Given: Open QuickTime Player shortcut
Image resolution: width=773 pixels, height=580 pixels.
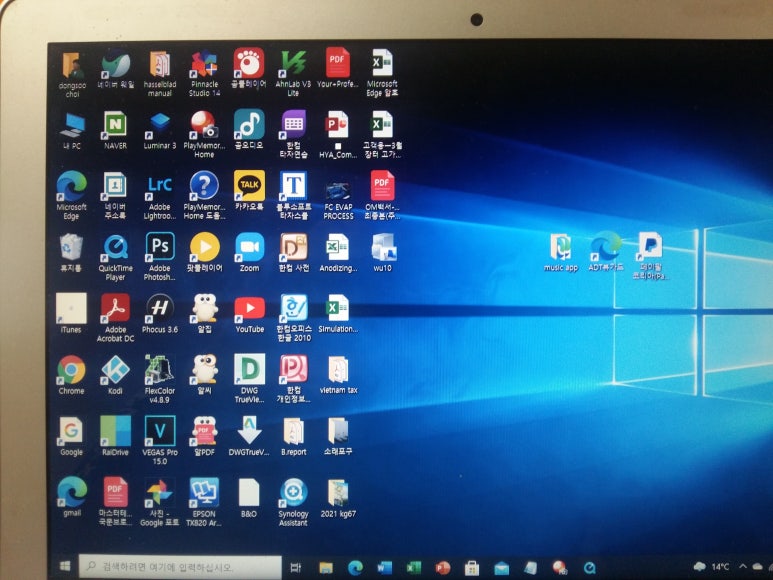Looking at the screenshot, I should [x=115, y=257].
